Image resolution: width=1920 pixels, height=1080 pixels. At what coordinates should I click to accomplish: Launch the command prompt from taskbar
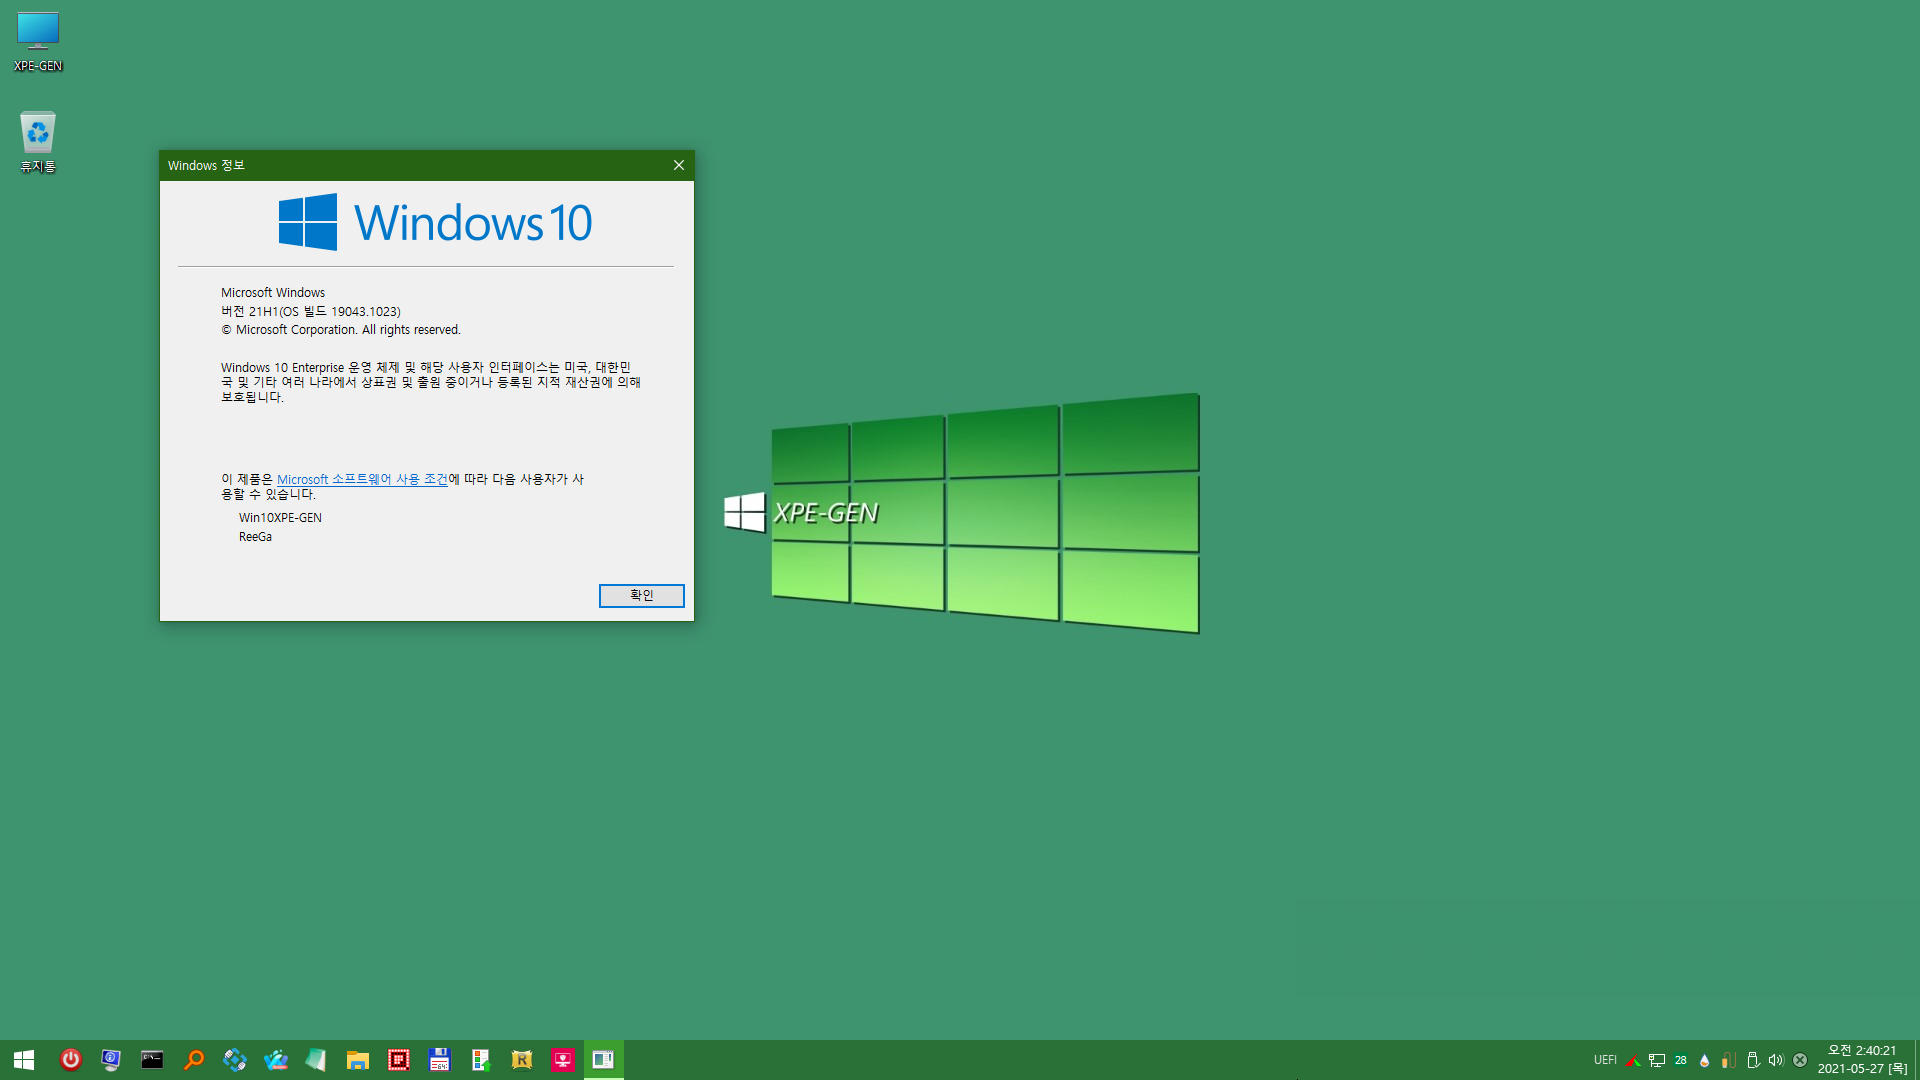(152, 1060)
